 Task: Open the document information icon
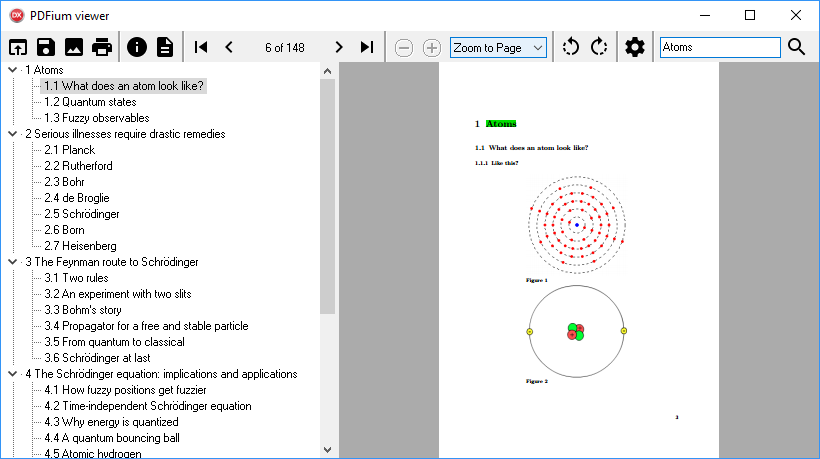click(137, 47)
